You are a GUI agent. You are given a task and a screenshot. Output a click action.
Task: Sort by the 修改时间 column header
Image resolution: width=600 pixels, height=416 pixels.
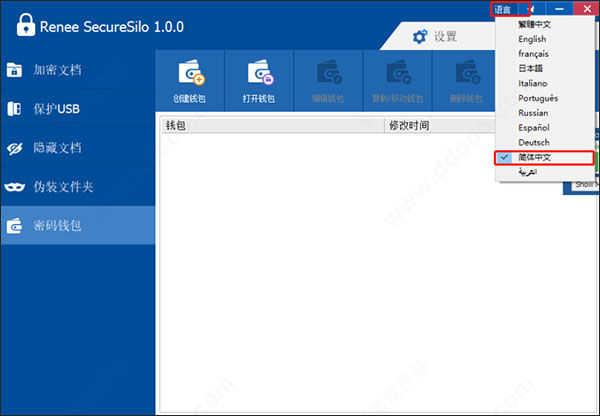[440, 126]
